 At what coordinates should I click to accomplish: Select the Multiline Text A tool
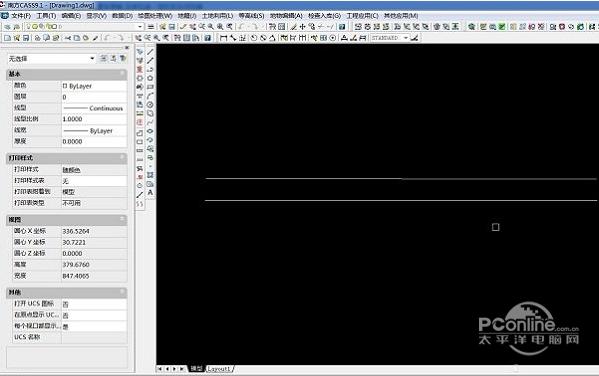coord(150,192)
